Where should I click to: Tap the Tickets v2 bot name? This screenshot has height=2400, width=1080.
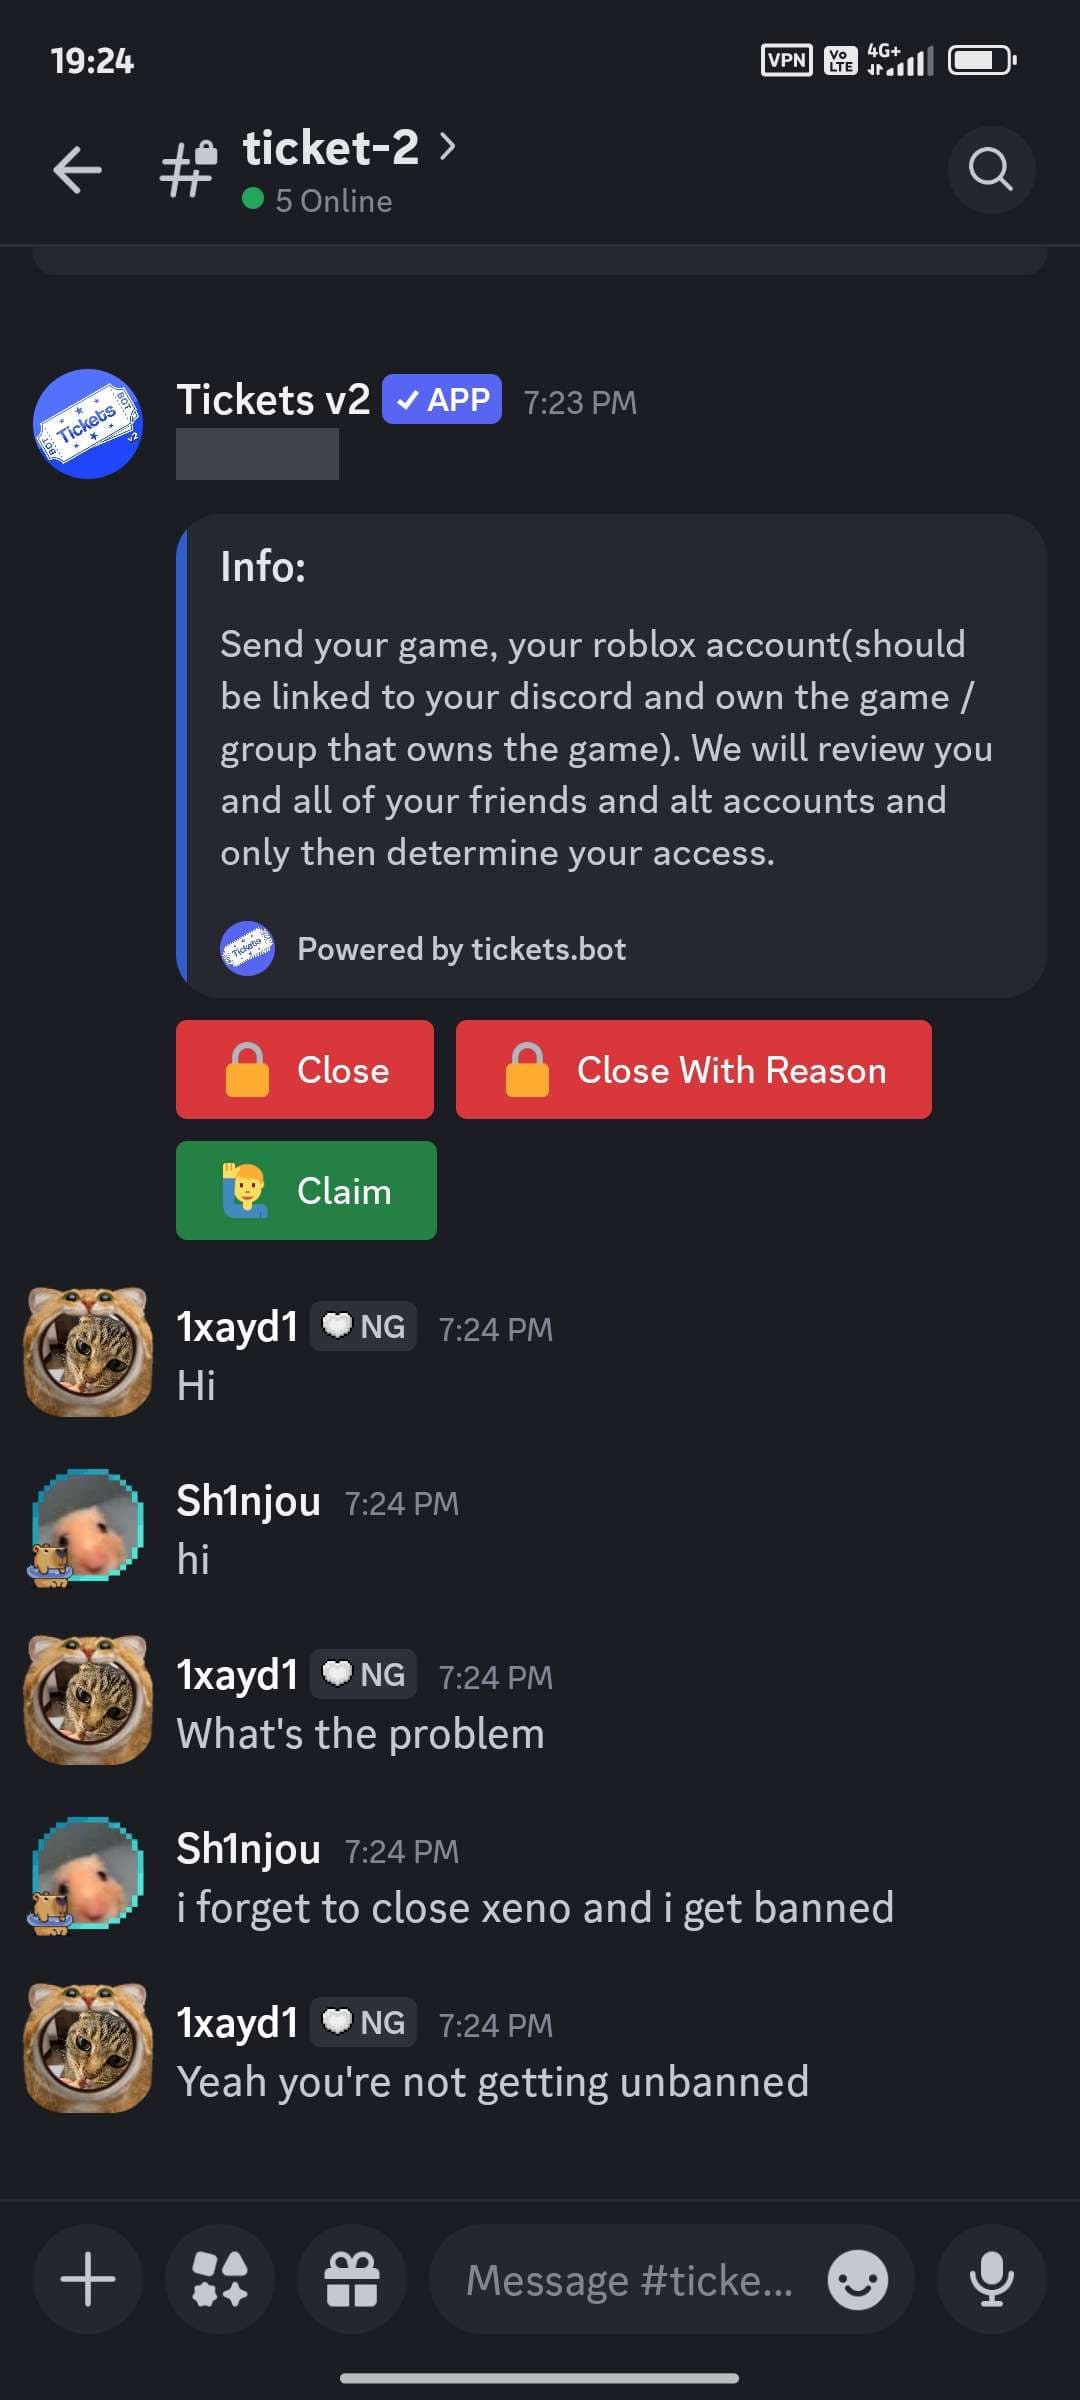(x=273, y=400)
